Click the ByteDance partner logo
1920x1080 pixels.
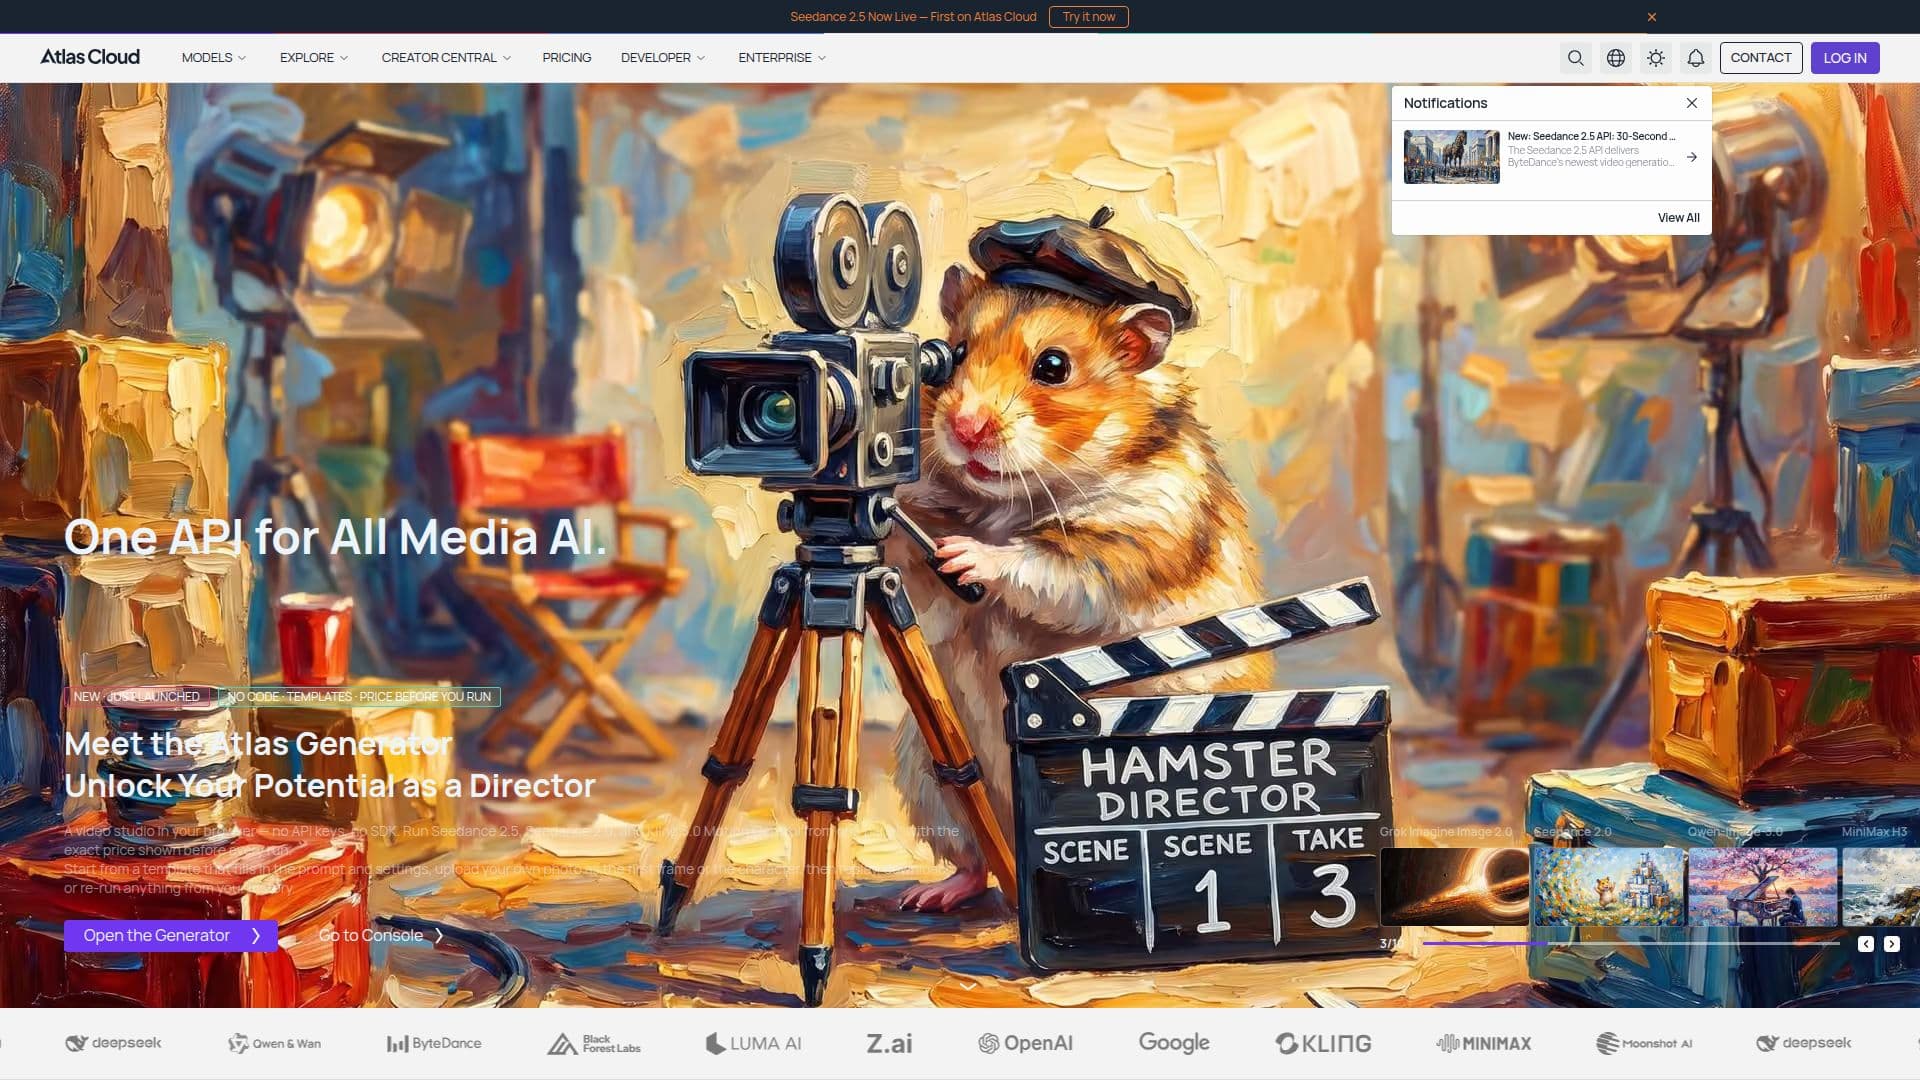coord(434,1043)
